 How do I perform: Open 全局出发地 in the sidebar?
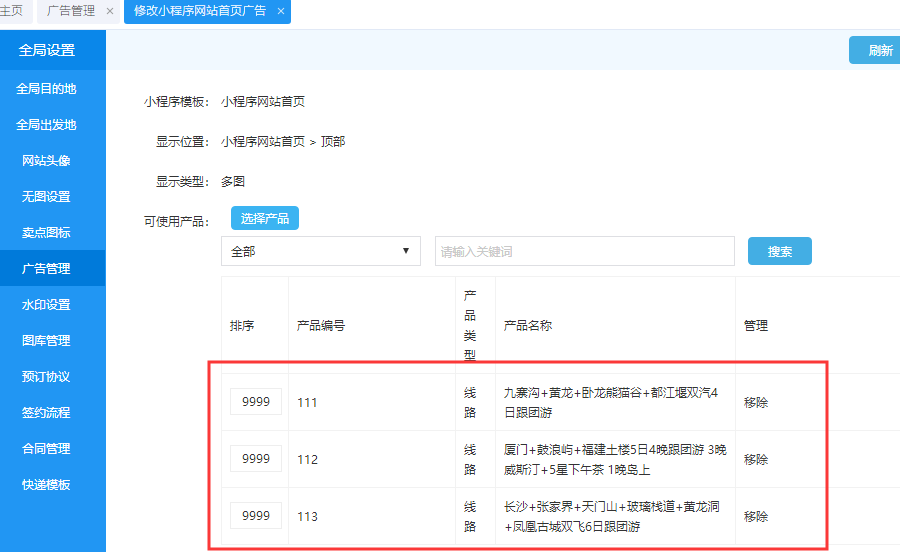tap(46, 125)
